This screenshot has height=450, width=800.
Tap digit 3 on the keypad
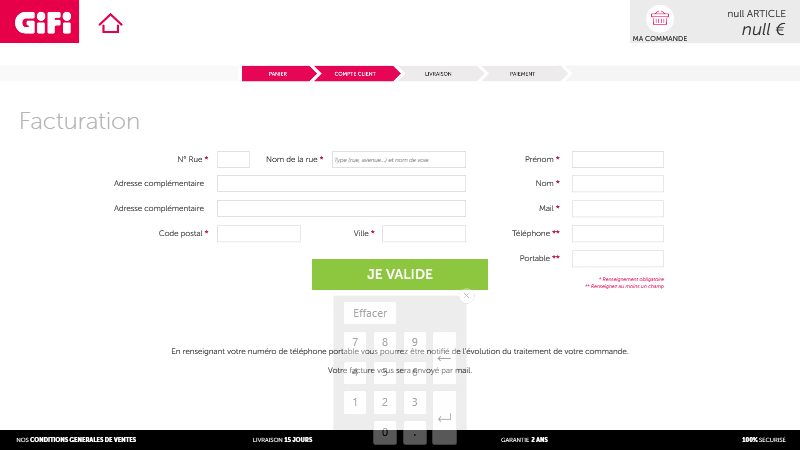[x=414, y=402]
